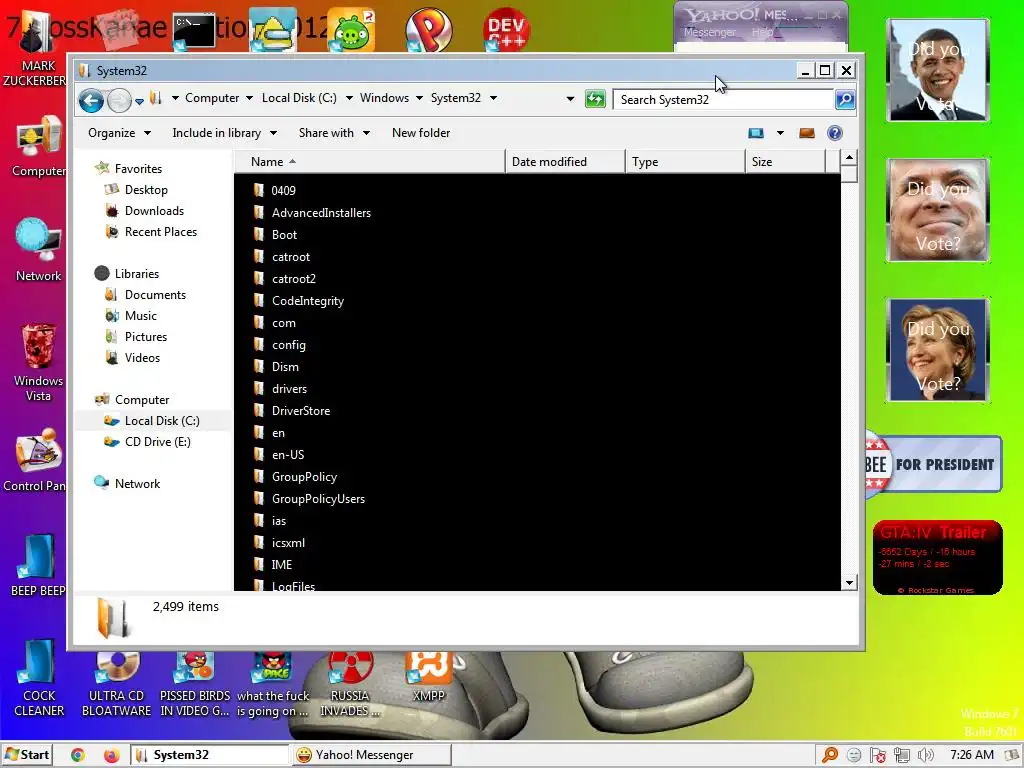Open the Include in library menu
The image size is (1024, 768).
(x=224, y=133)
